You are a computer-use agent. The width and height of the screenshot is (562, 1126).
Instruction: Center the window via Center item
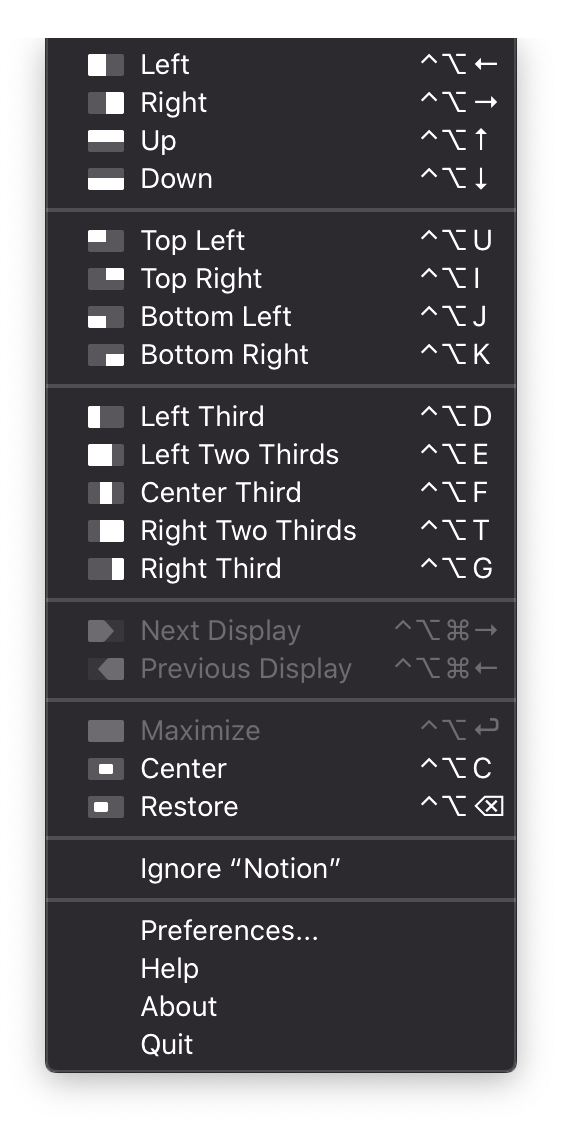pyautogui.click(x=281, y=769)
